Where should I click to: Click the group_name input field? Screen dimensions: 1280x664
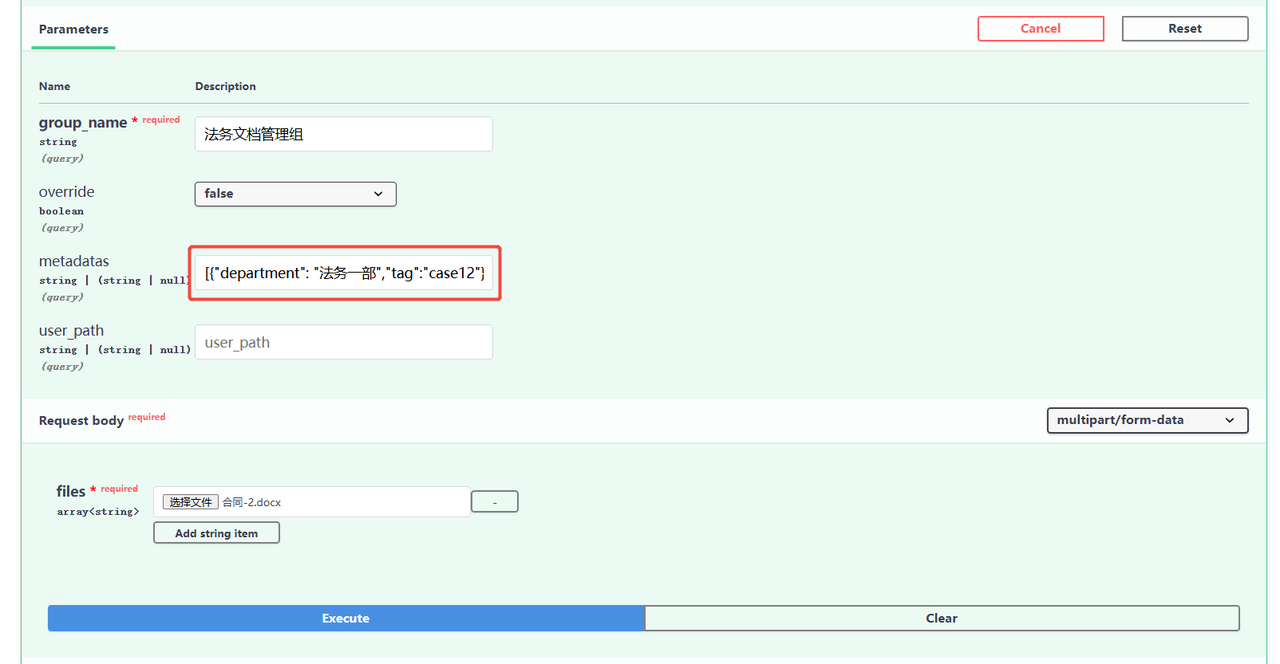click(x=344, y=134)
